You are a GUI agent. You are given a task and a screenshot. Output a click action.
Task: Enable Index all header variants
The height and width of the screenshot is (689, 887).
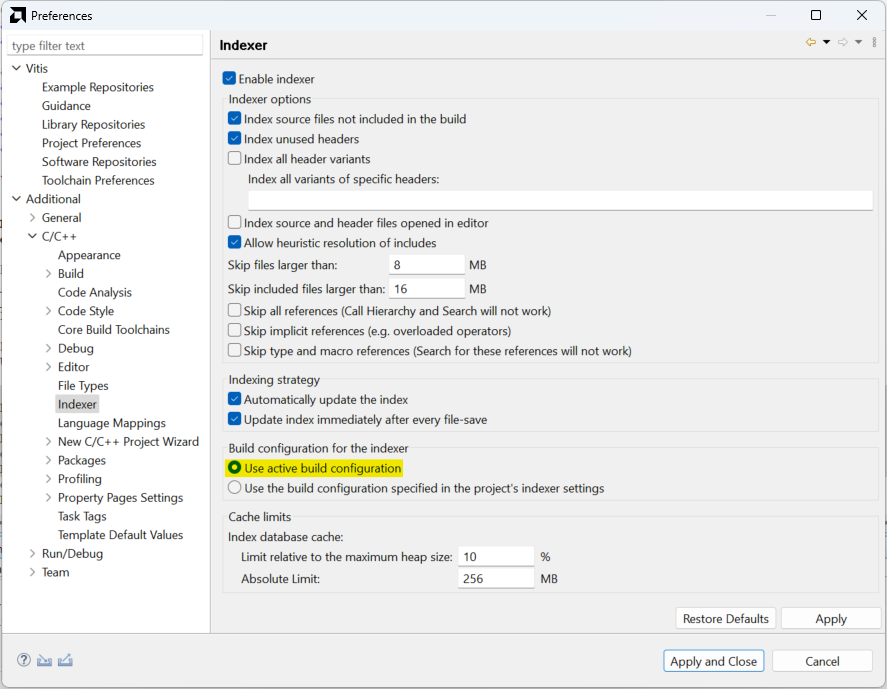(235, 159)
